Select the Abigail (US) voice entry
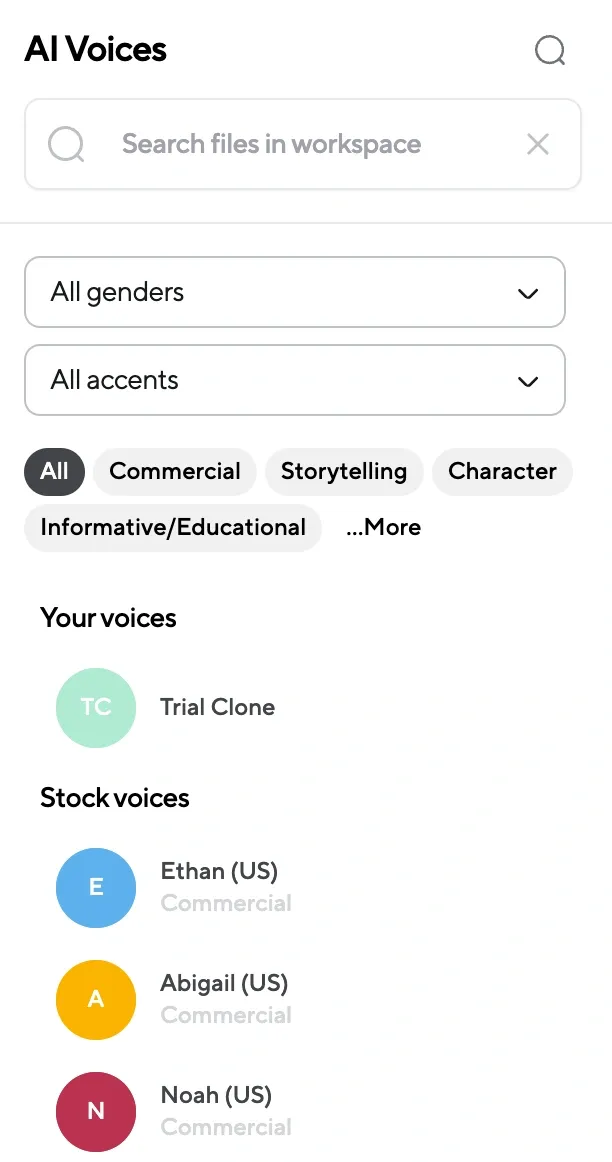Viewport: 612px width, 1162px height. coord(224,983)
